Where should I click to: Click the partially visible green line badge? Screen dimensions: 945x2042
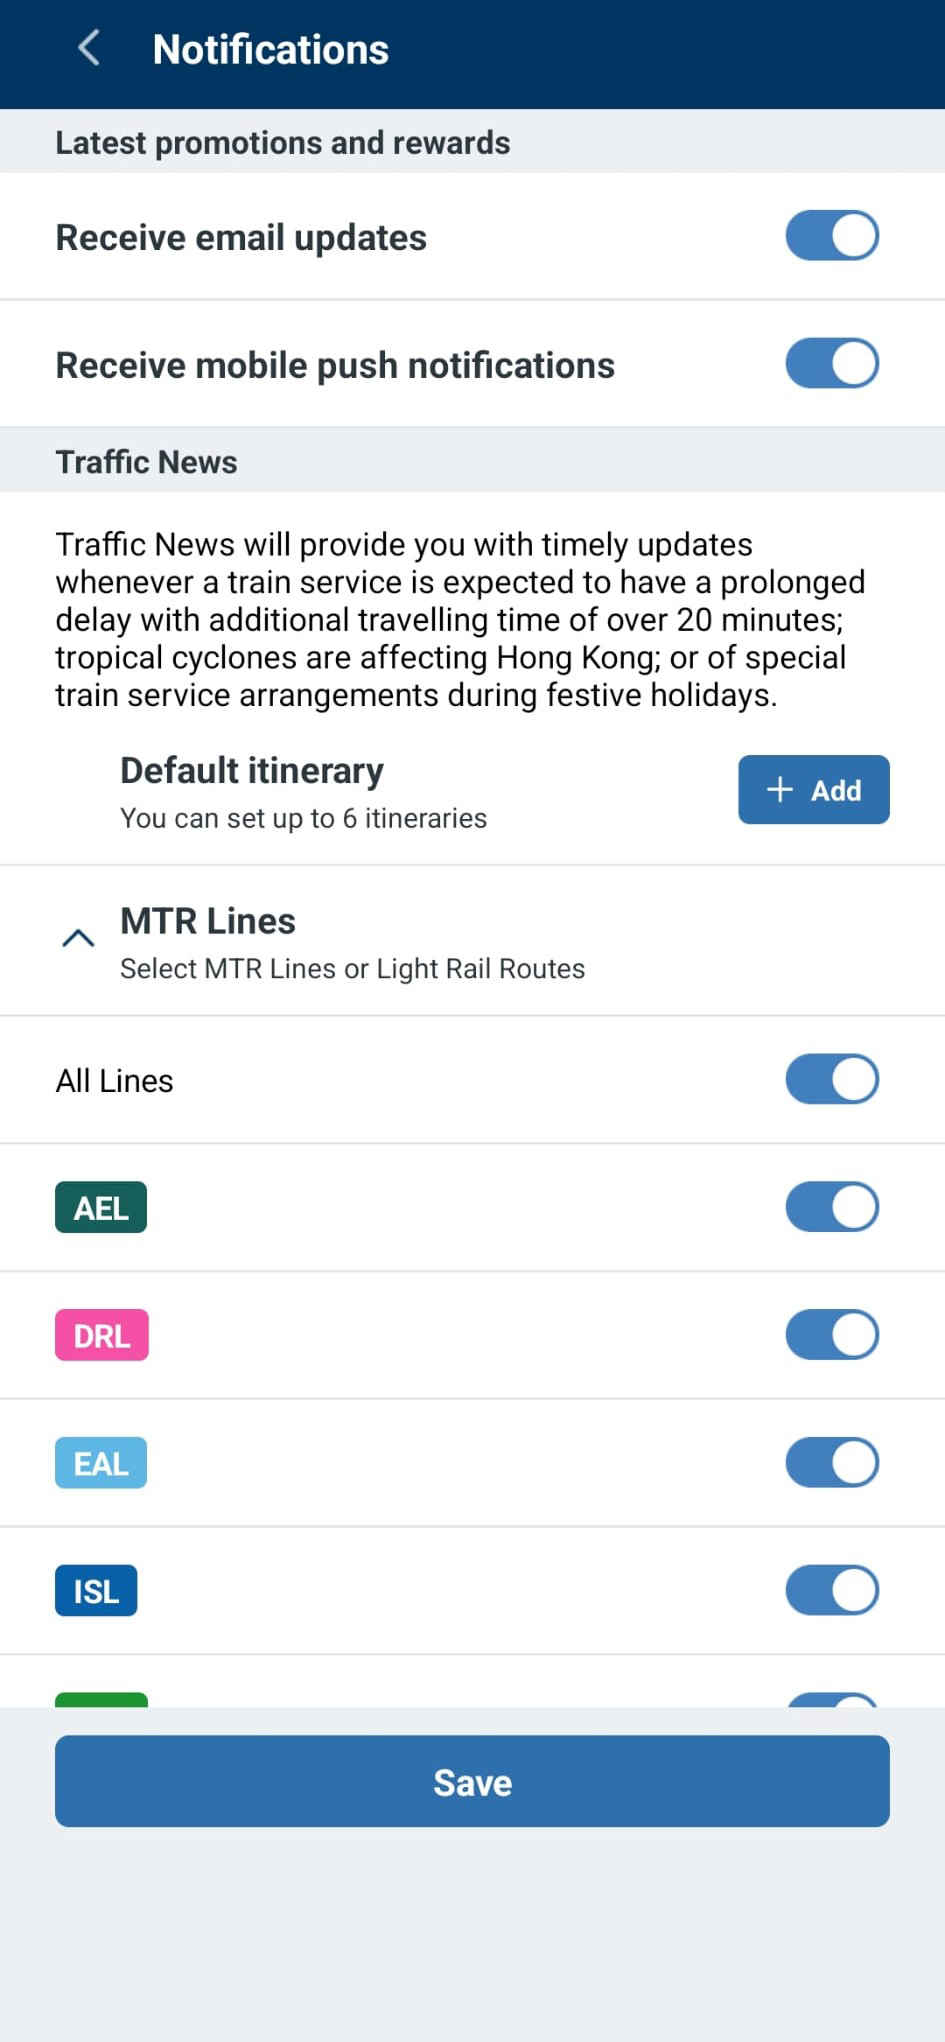coord(101,1699)
